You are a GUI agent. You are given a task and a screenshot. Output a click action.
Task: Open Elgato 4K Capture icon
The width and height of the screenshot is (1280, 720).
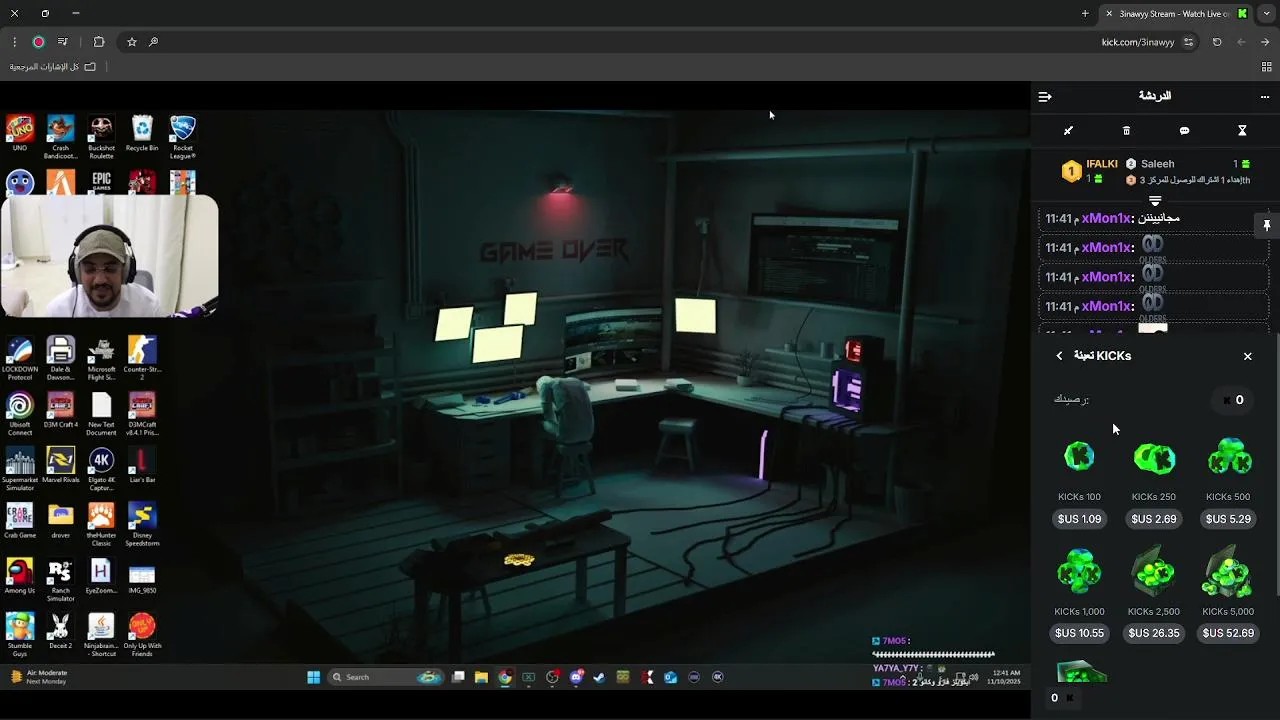click(x=101, y=469)
